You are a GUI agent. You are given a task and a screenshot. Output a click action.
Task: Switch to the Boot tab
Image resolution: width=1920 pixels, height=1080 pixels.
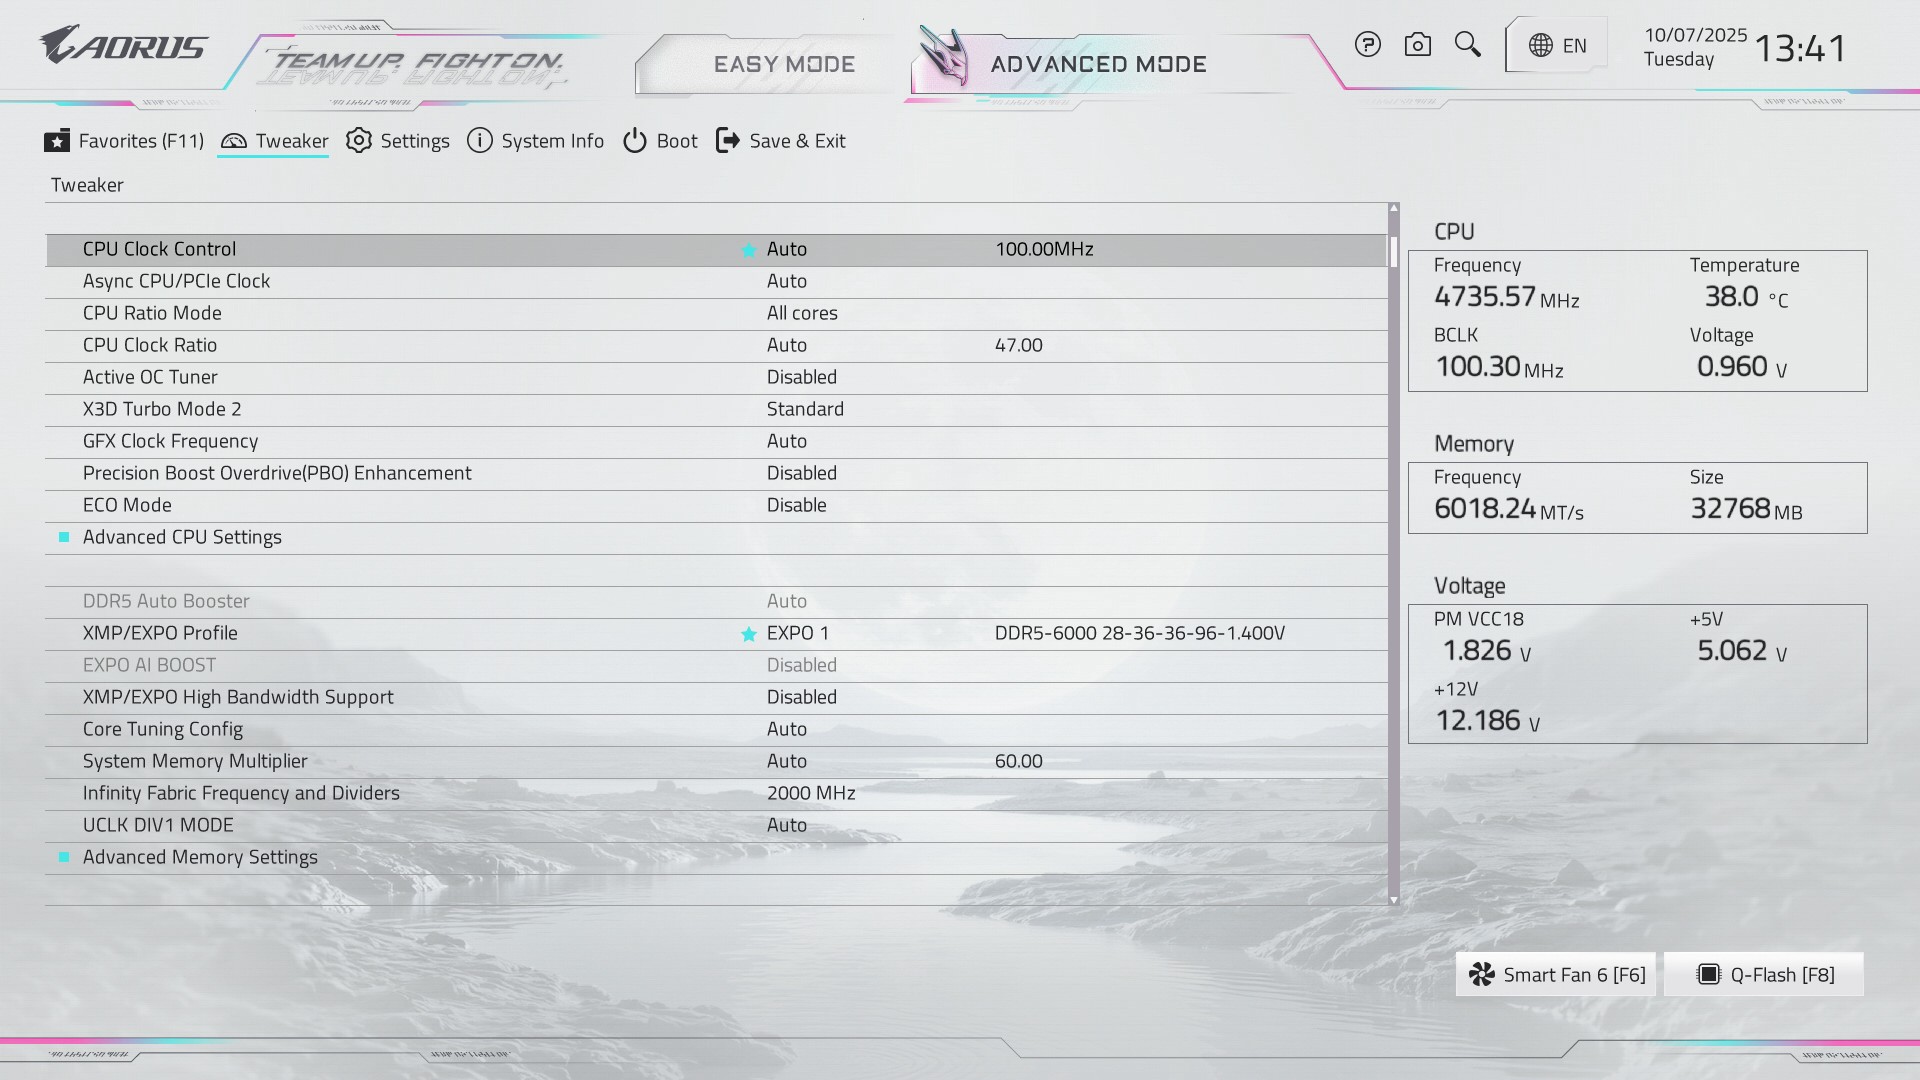660,141
